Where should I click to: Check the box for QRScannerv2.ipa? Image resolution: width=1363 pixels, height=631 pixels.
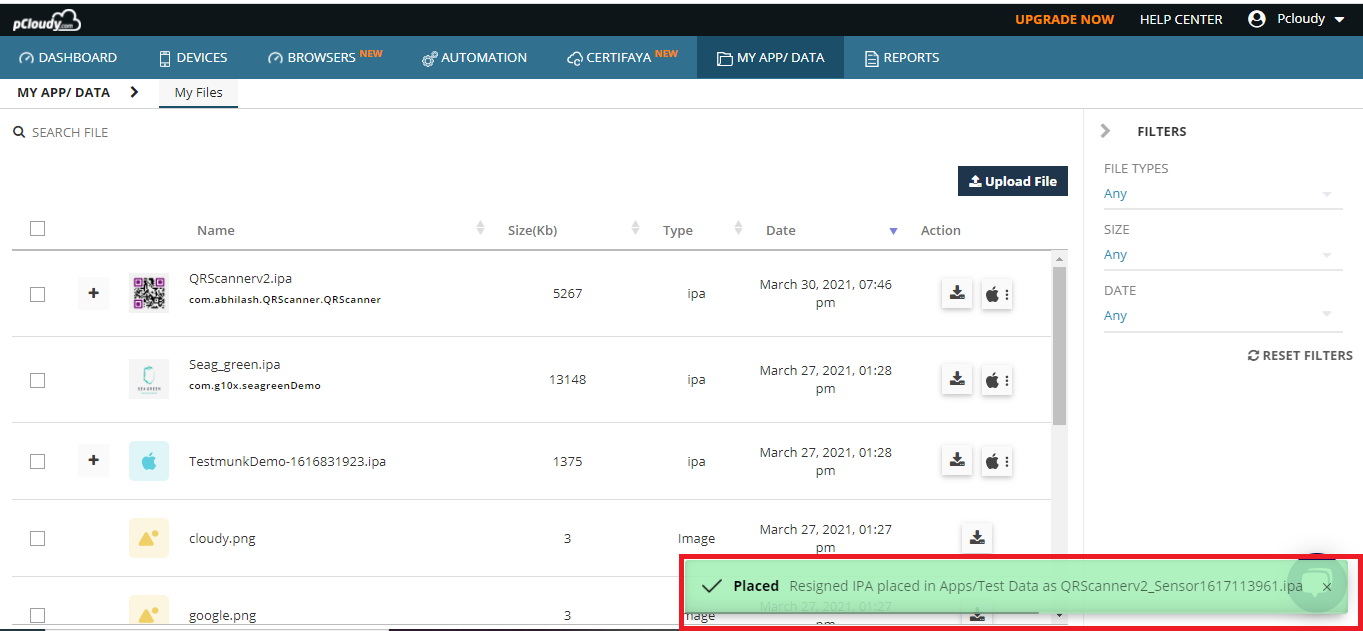38,294
